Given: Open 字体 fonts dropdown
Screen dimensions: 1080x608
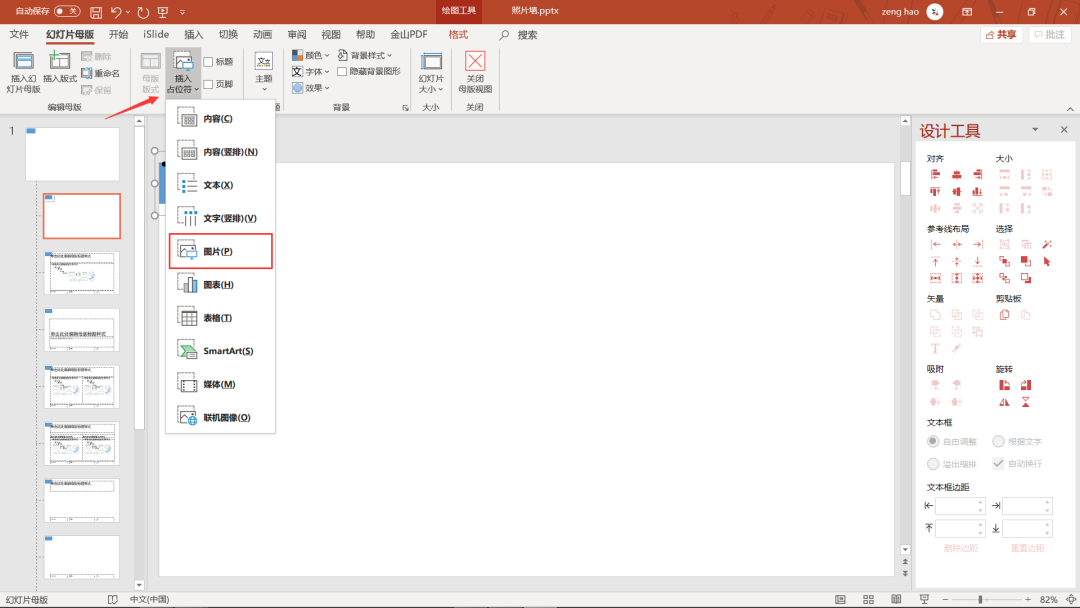Looking at the screenshot, I should click(x=310, y=72).
